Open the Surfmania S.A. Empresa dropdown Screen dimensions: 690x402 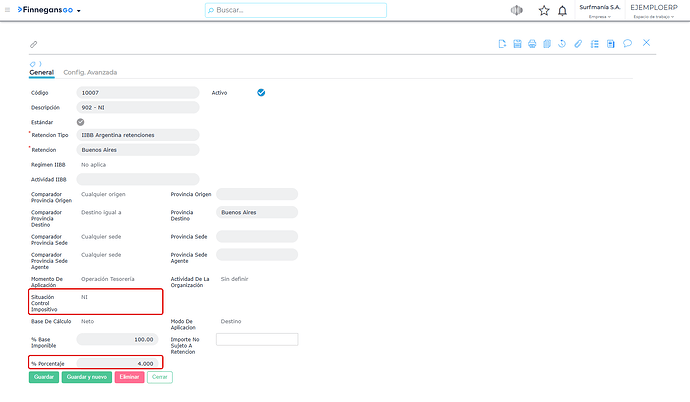(600, 11)
